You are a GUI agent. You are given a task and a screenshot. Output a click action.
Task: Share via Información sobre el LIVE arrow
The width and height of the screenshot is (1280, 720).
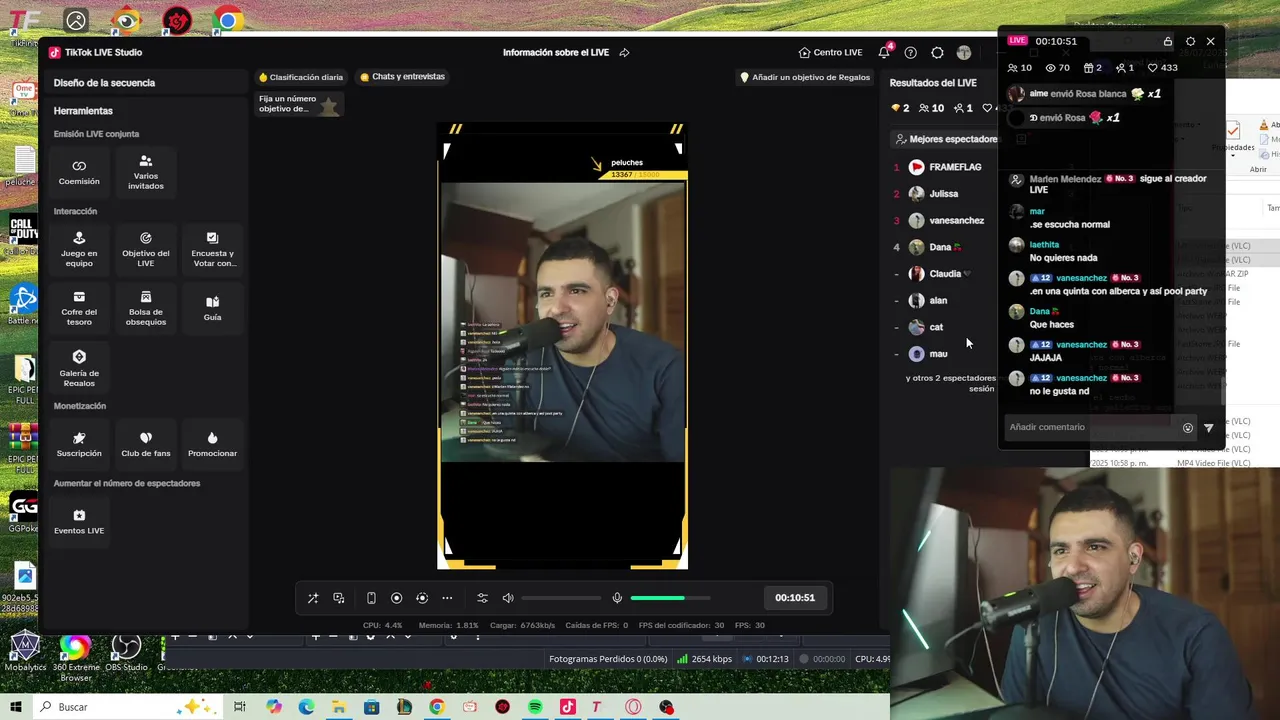(625, 53)
